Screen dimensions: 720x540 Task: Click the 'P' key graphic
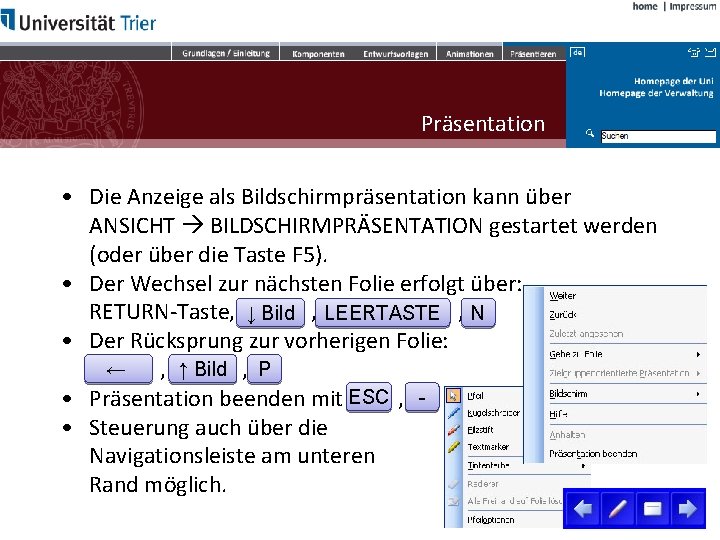coord(264,369)
